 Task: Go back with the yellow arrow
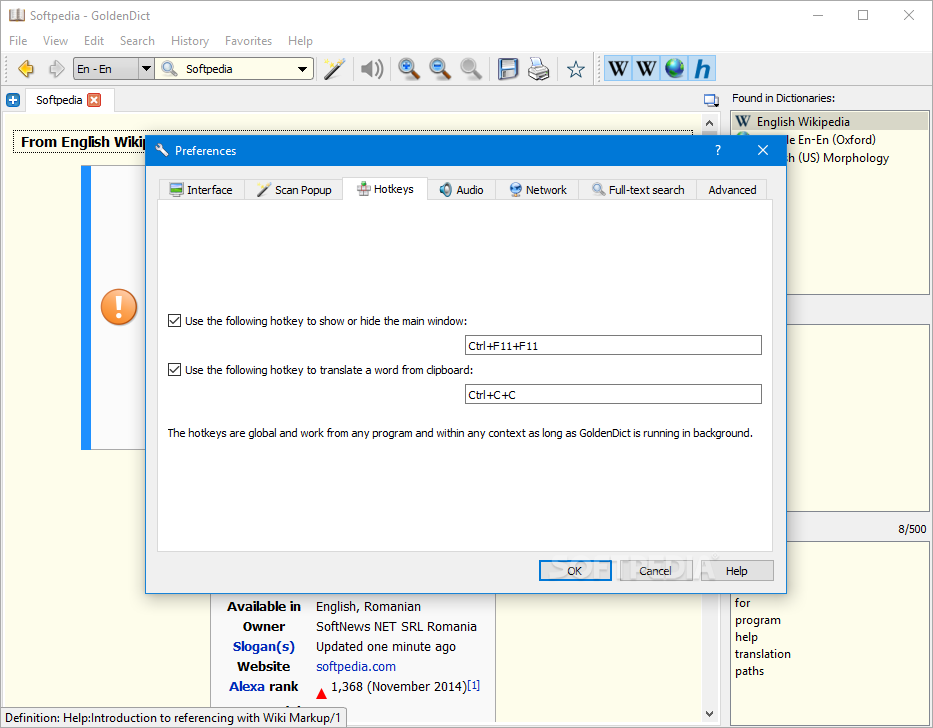[26, 69]
